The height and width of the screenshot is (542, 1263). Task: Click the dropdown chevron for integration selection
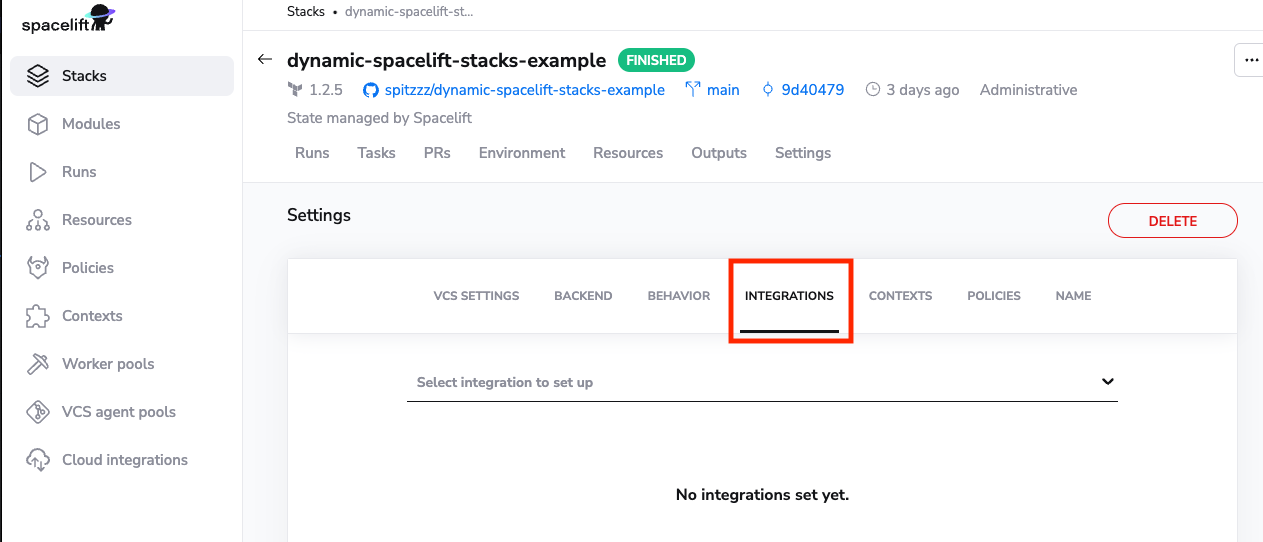tap(1107, 382)
